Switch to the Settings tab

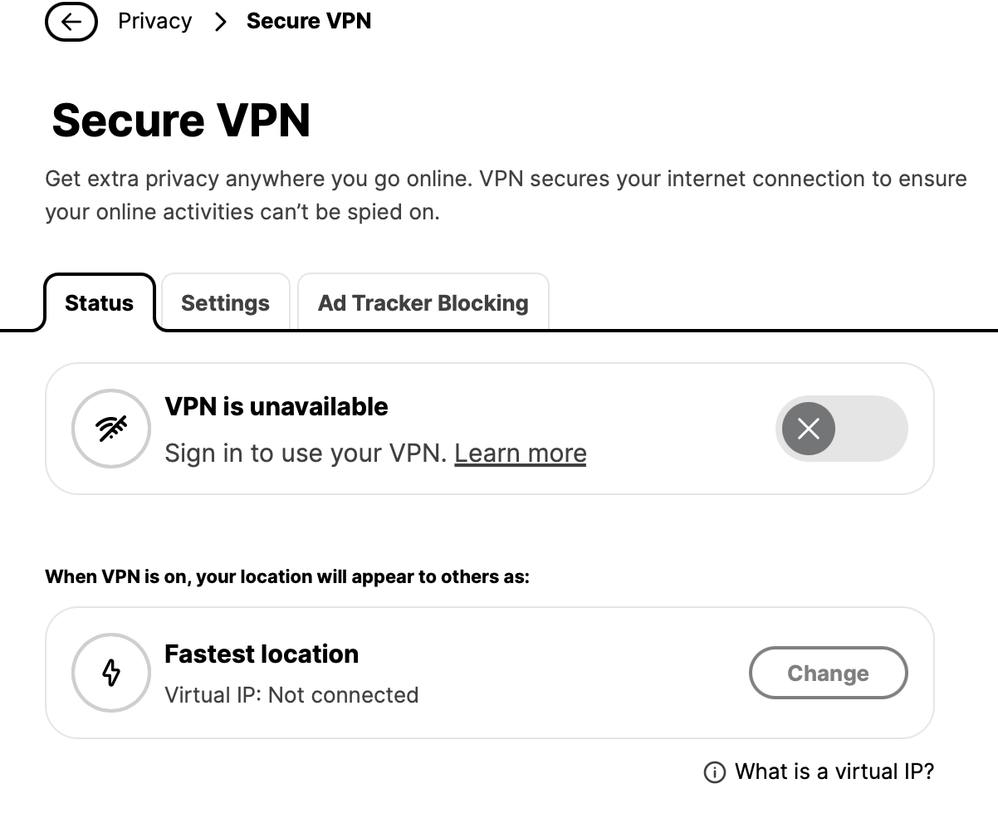(x=224, y=302)
